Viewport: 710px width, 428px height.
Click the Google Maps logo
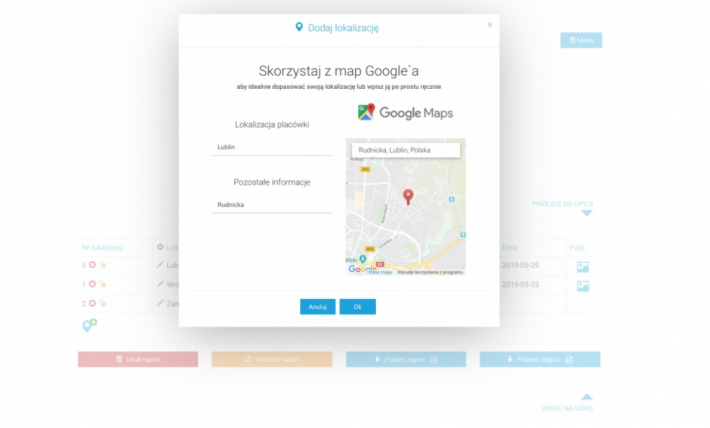click(405, 113)
